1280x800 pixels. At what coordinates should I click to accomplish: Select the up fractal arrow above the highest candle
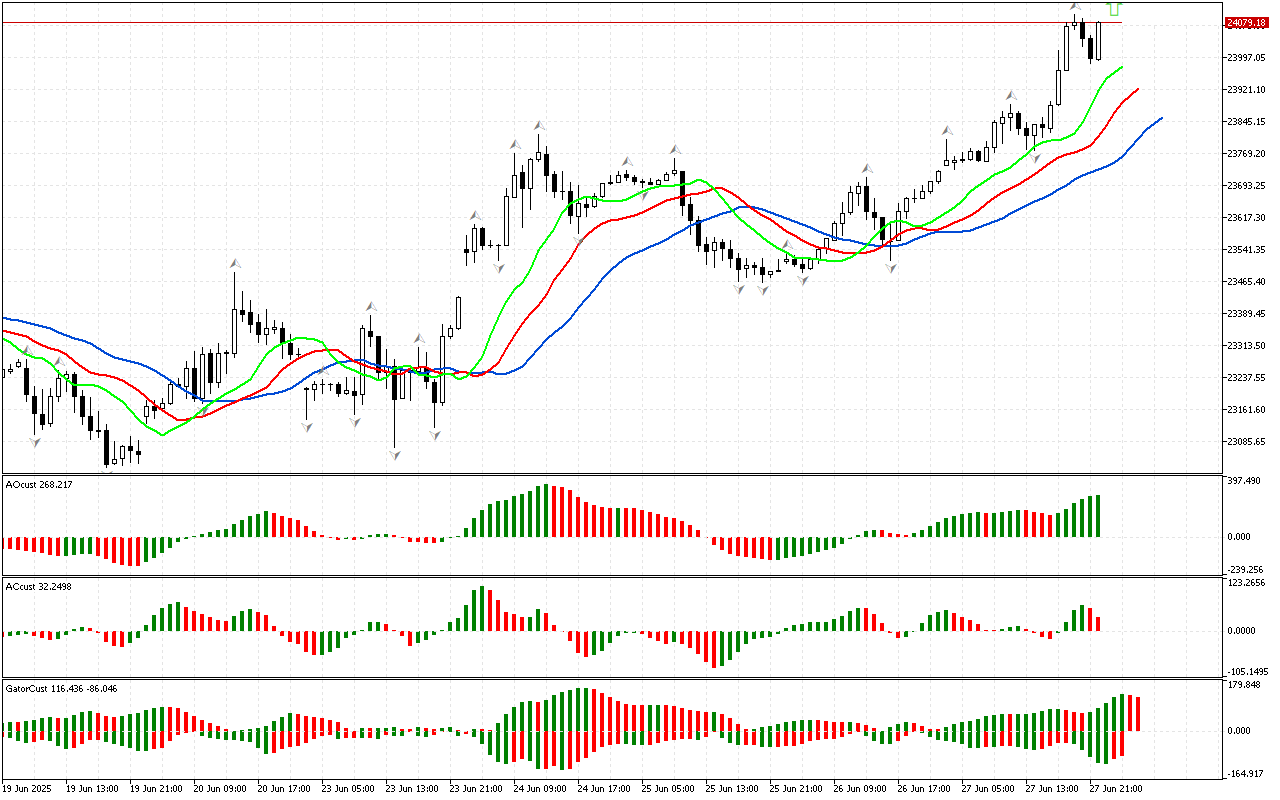tap(1075, 9)
